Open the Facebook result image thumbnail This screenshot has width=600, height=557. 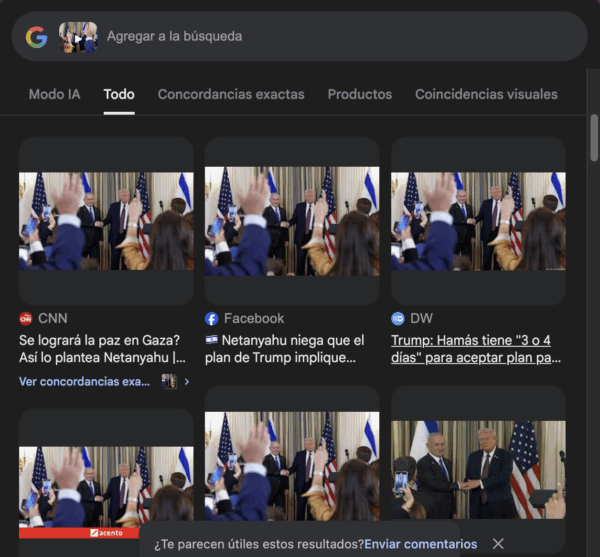click(292, 221)
